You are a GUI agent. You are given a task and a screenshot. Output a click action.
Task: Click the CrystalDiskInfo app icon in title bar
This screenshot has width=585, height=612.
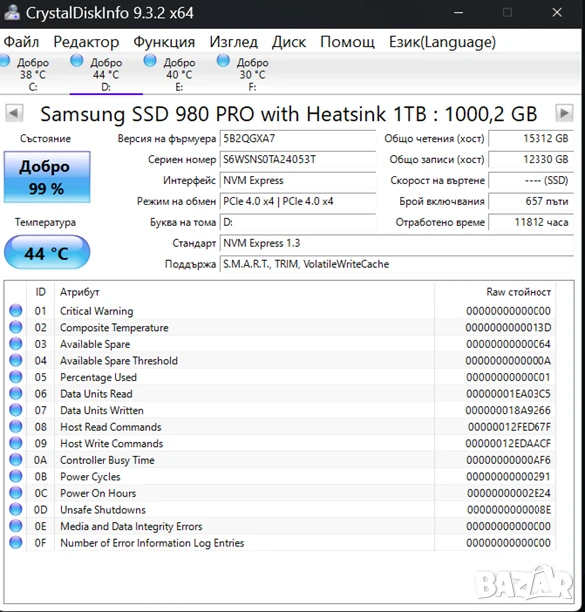coord(12,12)
